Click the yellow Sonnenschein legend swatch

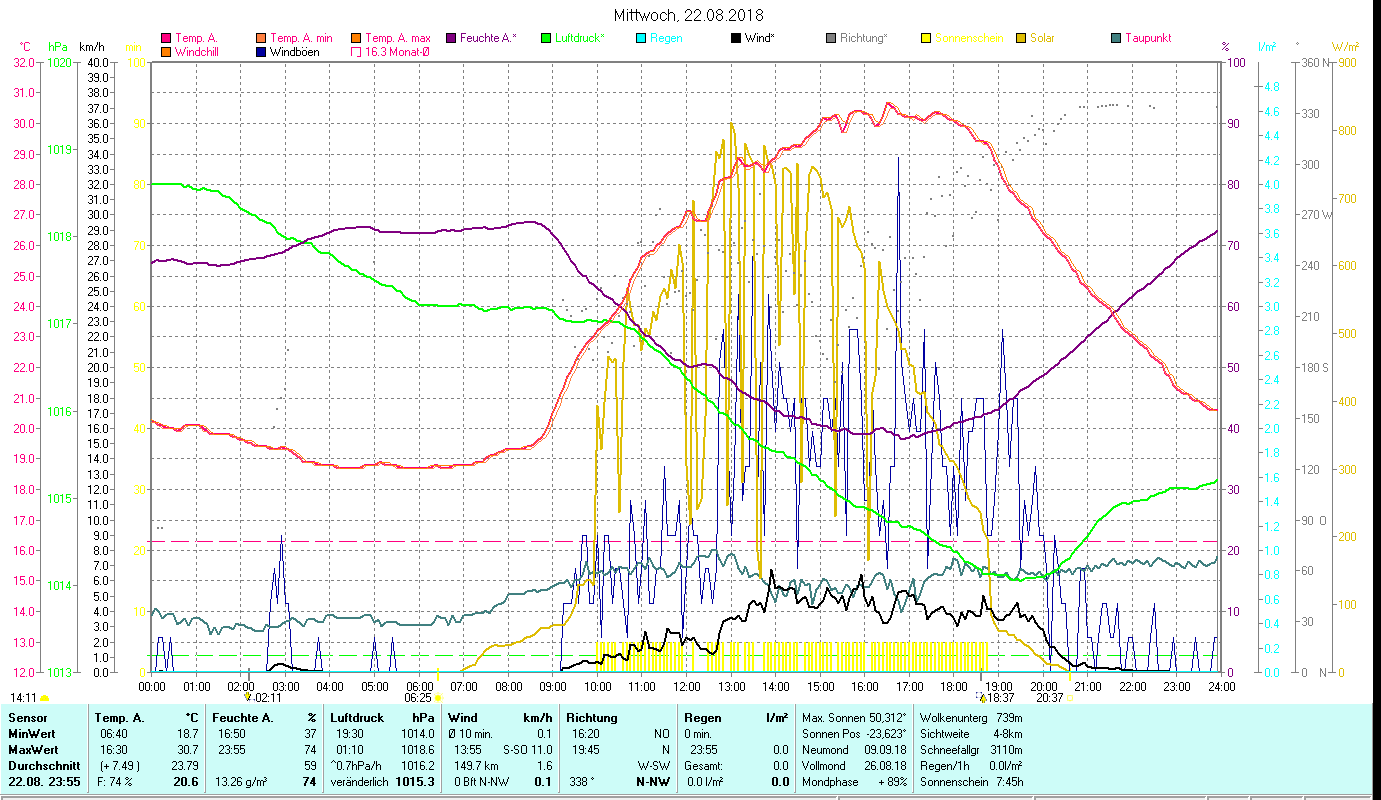pyautogui.click(x=926, y=38)
